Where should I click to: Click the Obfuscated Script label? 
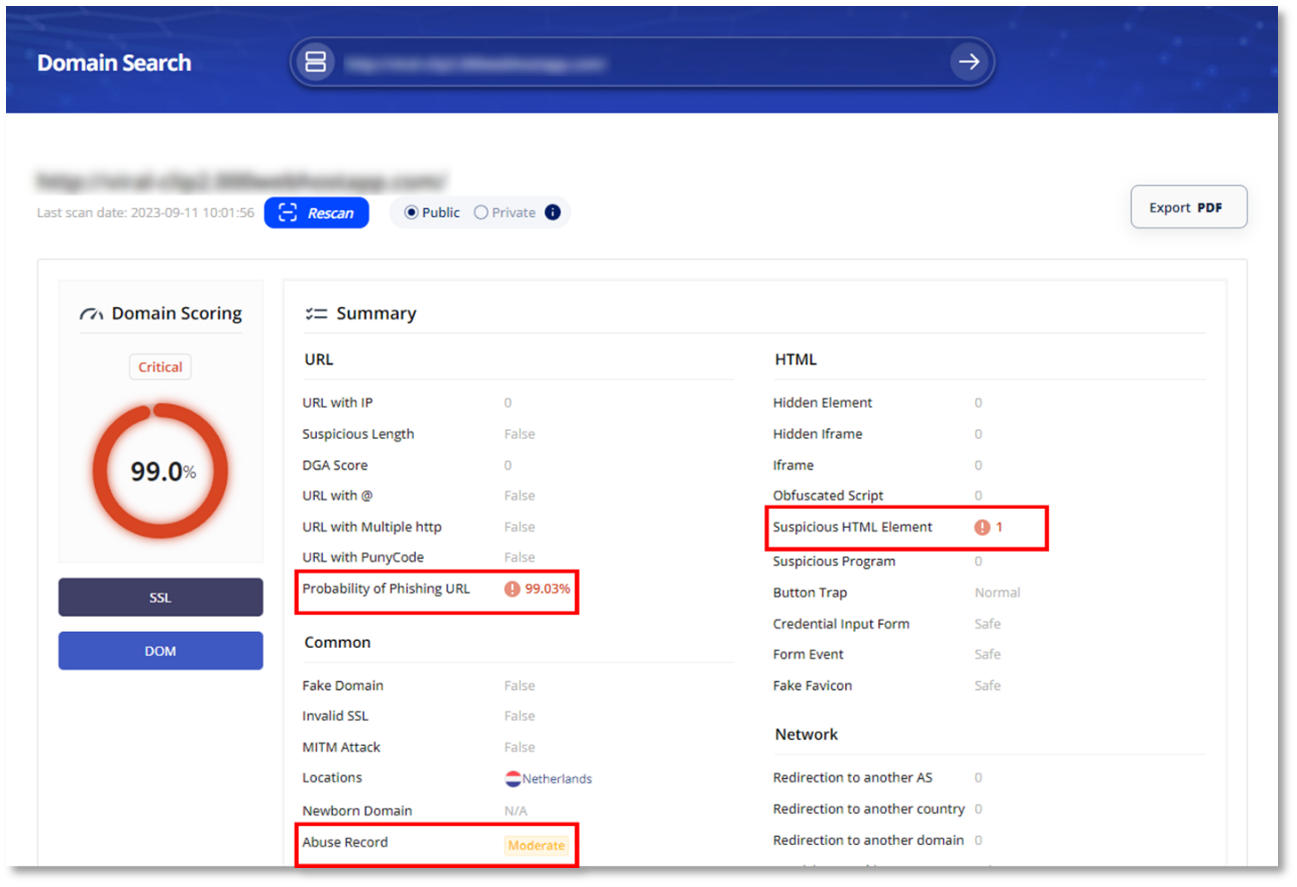coord(828,496)
